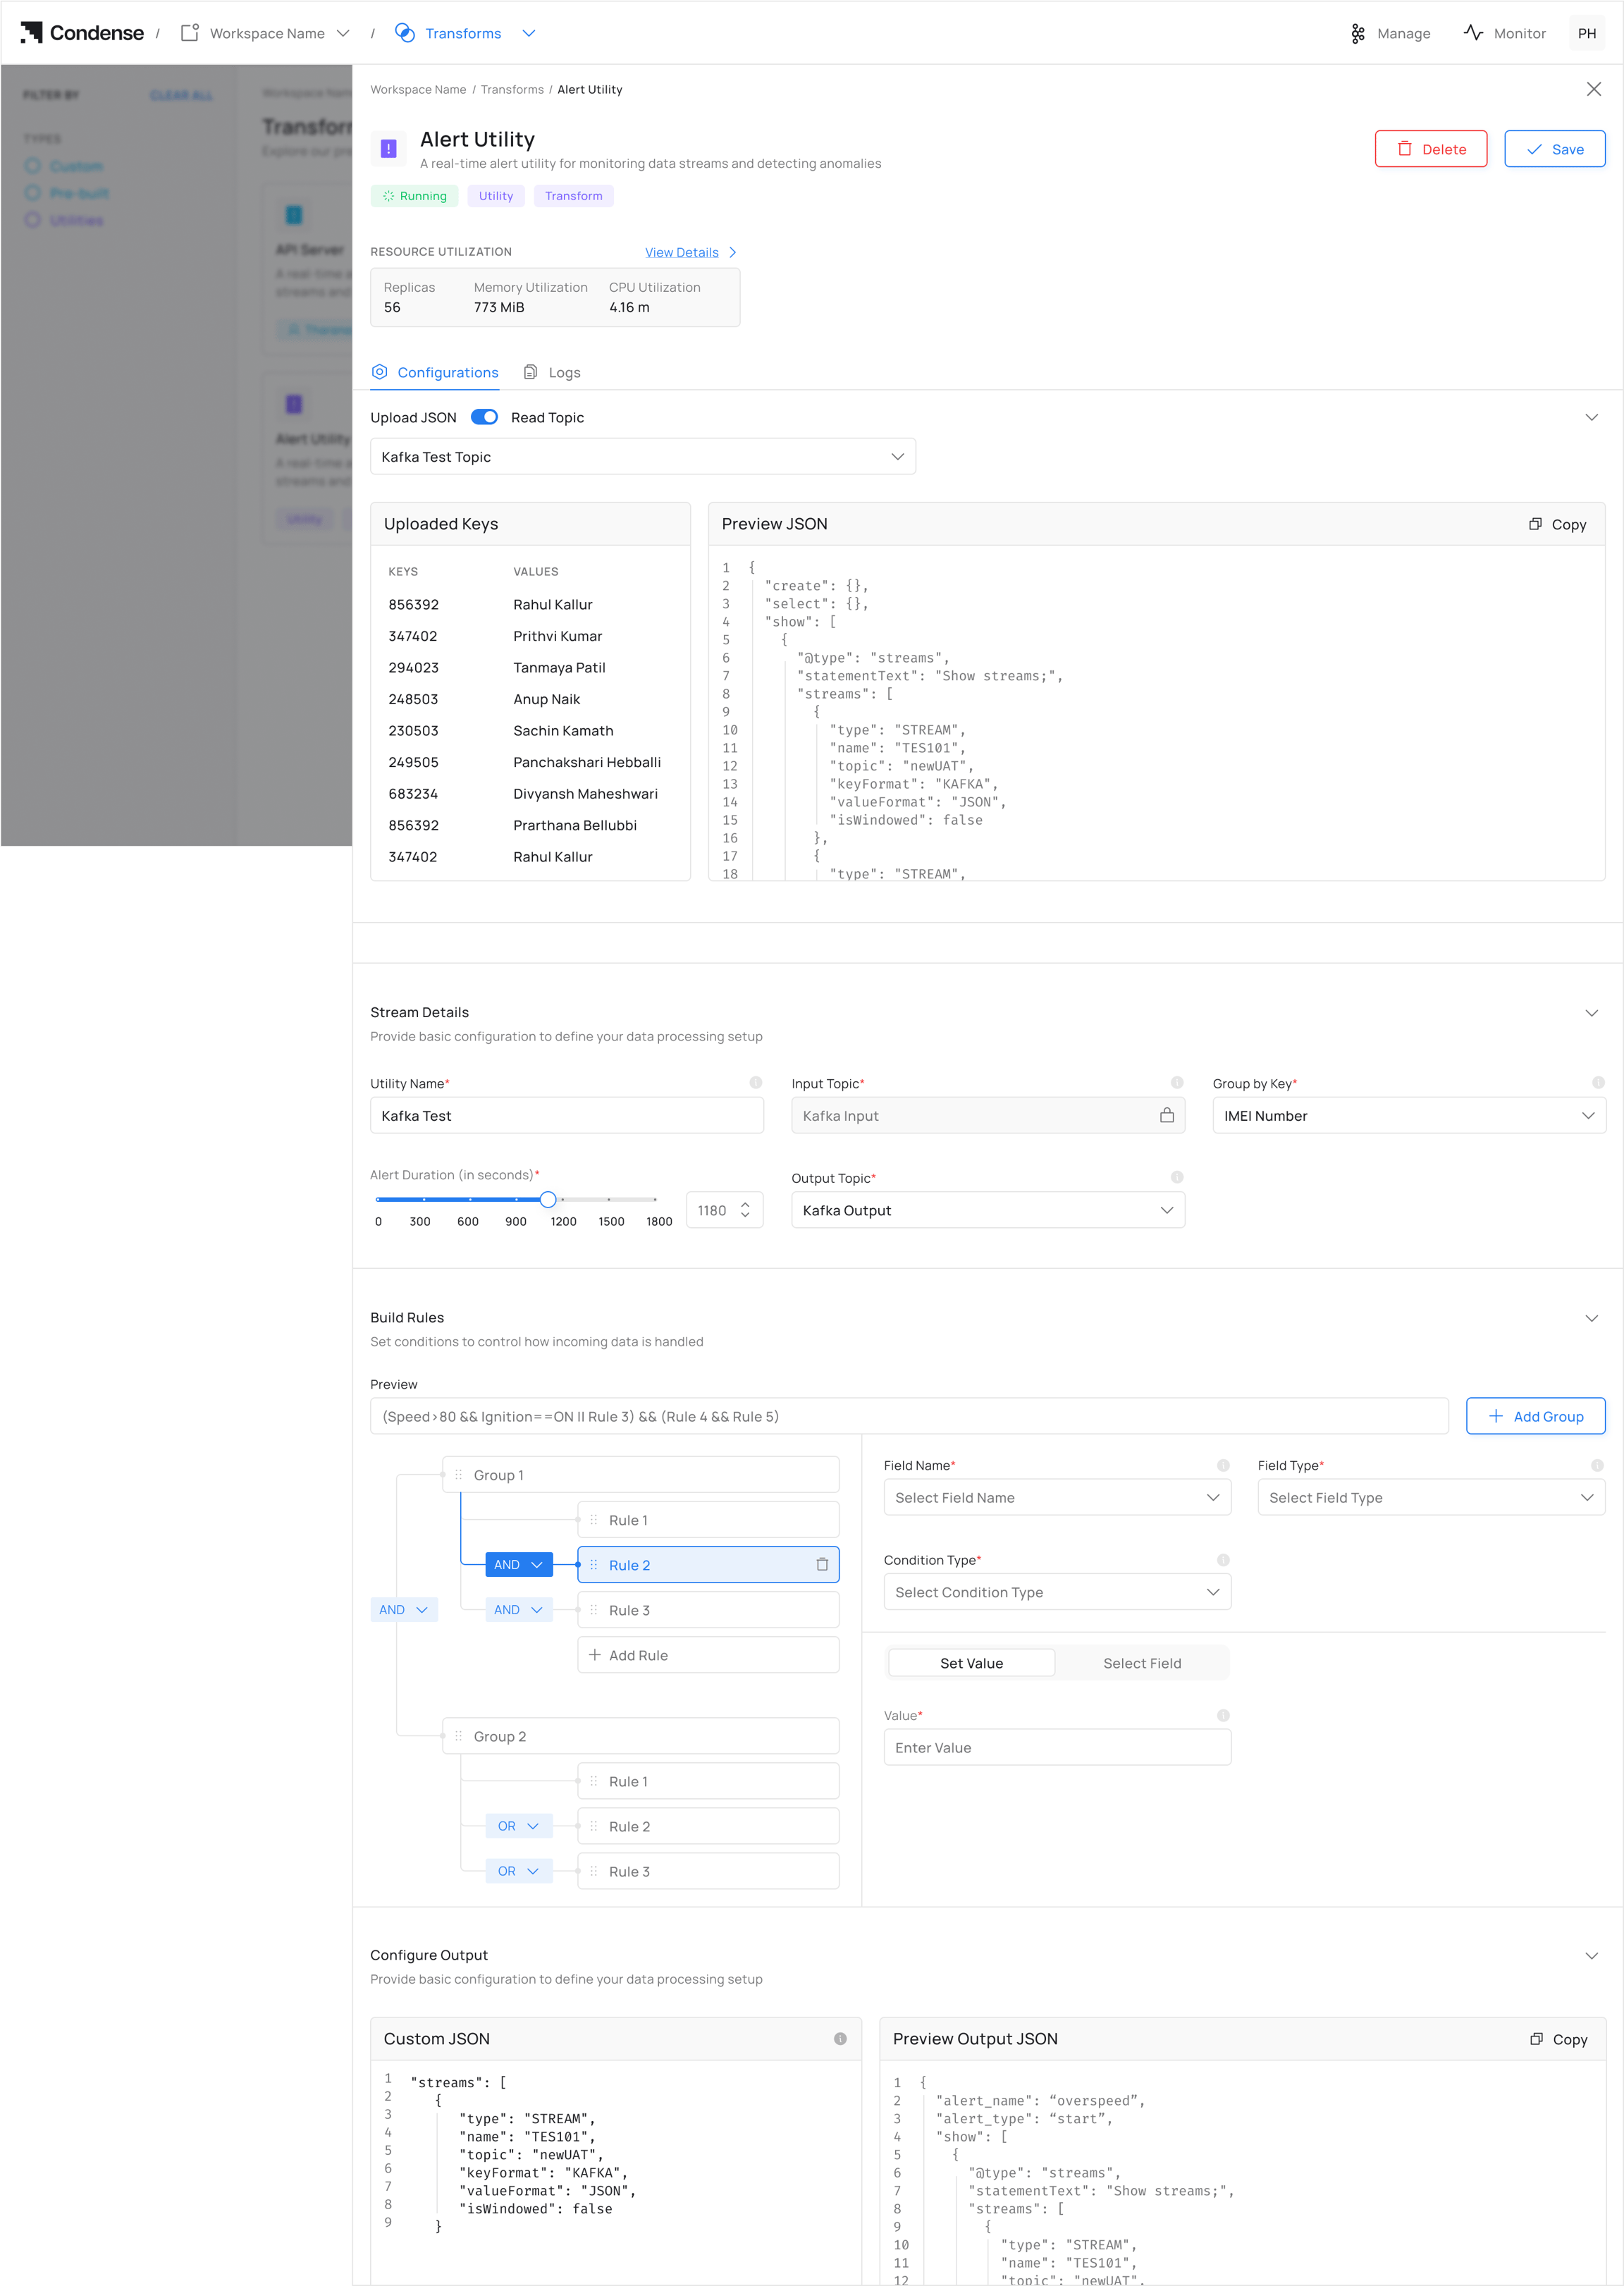Delete Rule 2 using trash icon
Image resolution: width=1624 pixels, height=2286 pixels.
822,1564
